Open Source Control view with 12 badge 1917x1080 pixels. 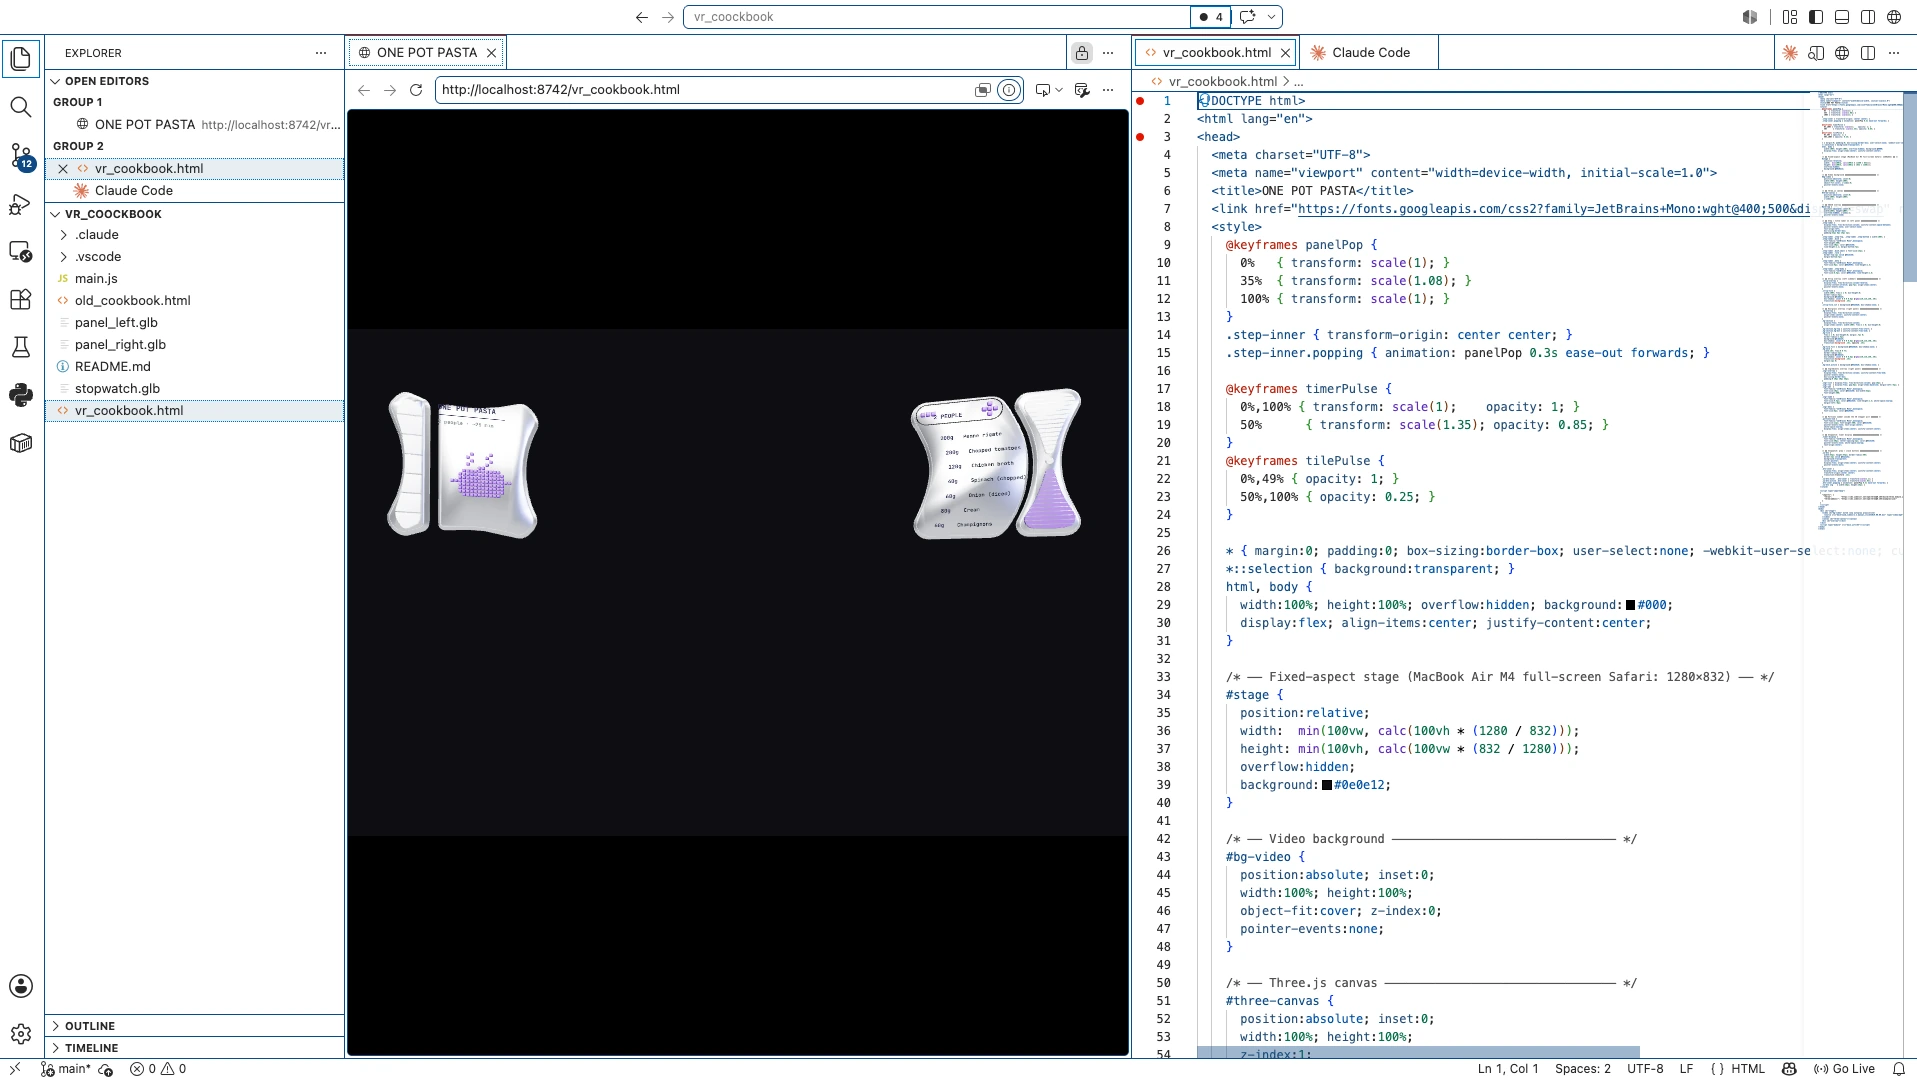[x=21, y=155]
